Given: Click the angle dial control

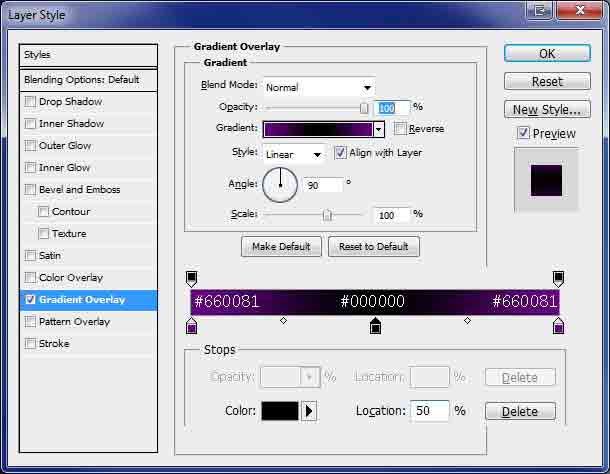Looking at the screenshot, I should [x=280, y=185].
